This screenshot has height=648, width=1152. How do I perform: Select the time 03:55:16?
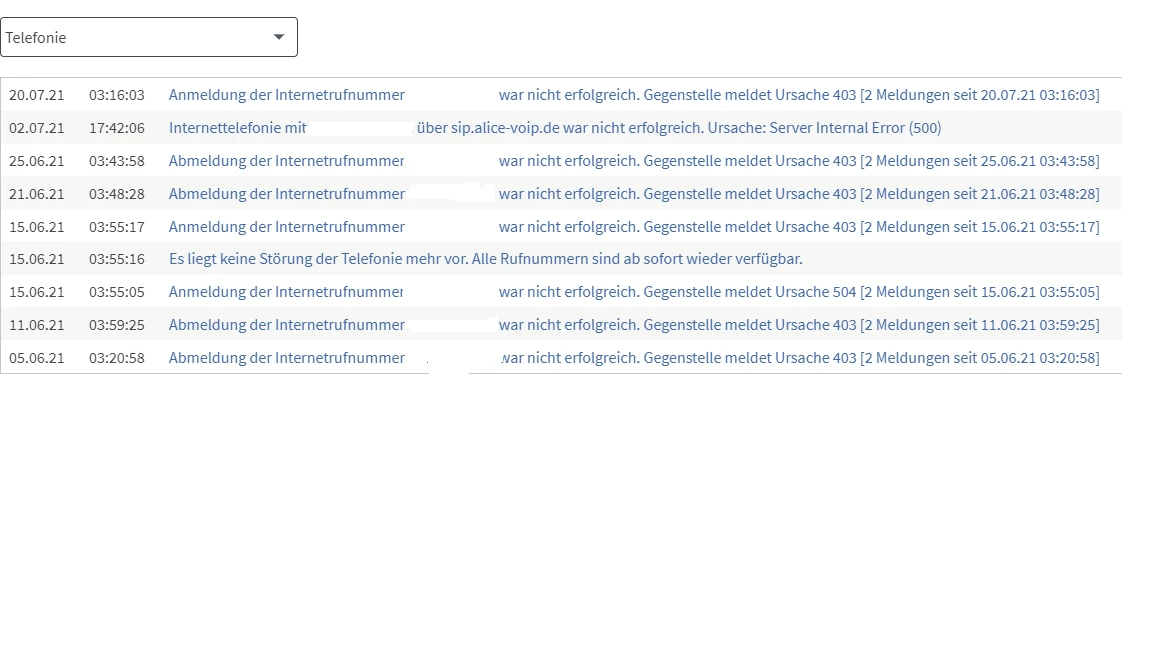pyautogui.click(x=117, y=259)
